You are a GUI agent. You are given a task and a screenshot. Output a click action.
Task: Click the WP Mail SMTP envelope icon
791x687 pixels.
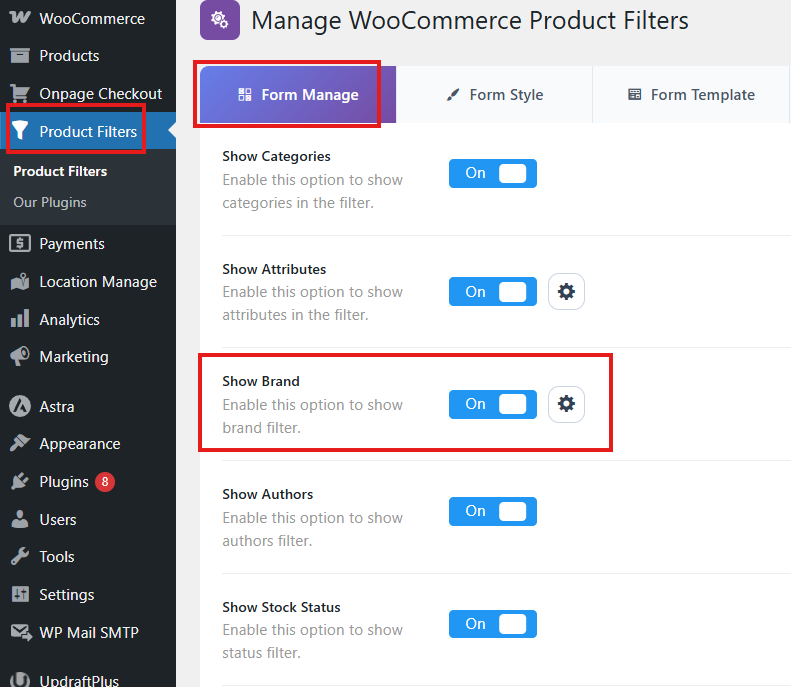click(21, 632)
